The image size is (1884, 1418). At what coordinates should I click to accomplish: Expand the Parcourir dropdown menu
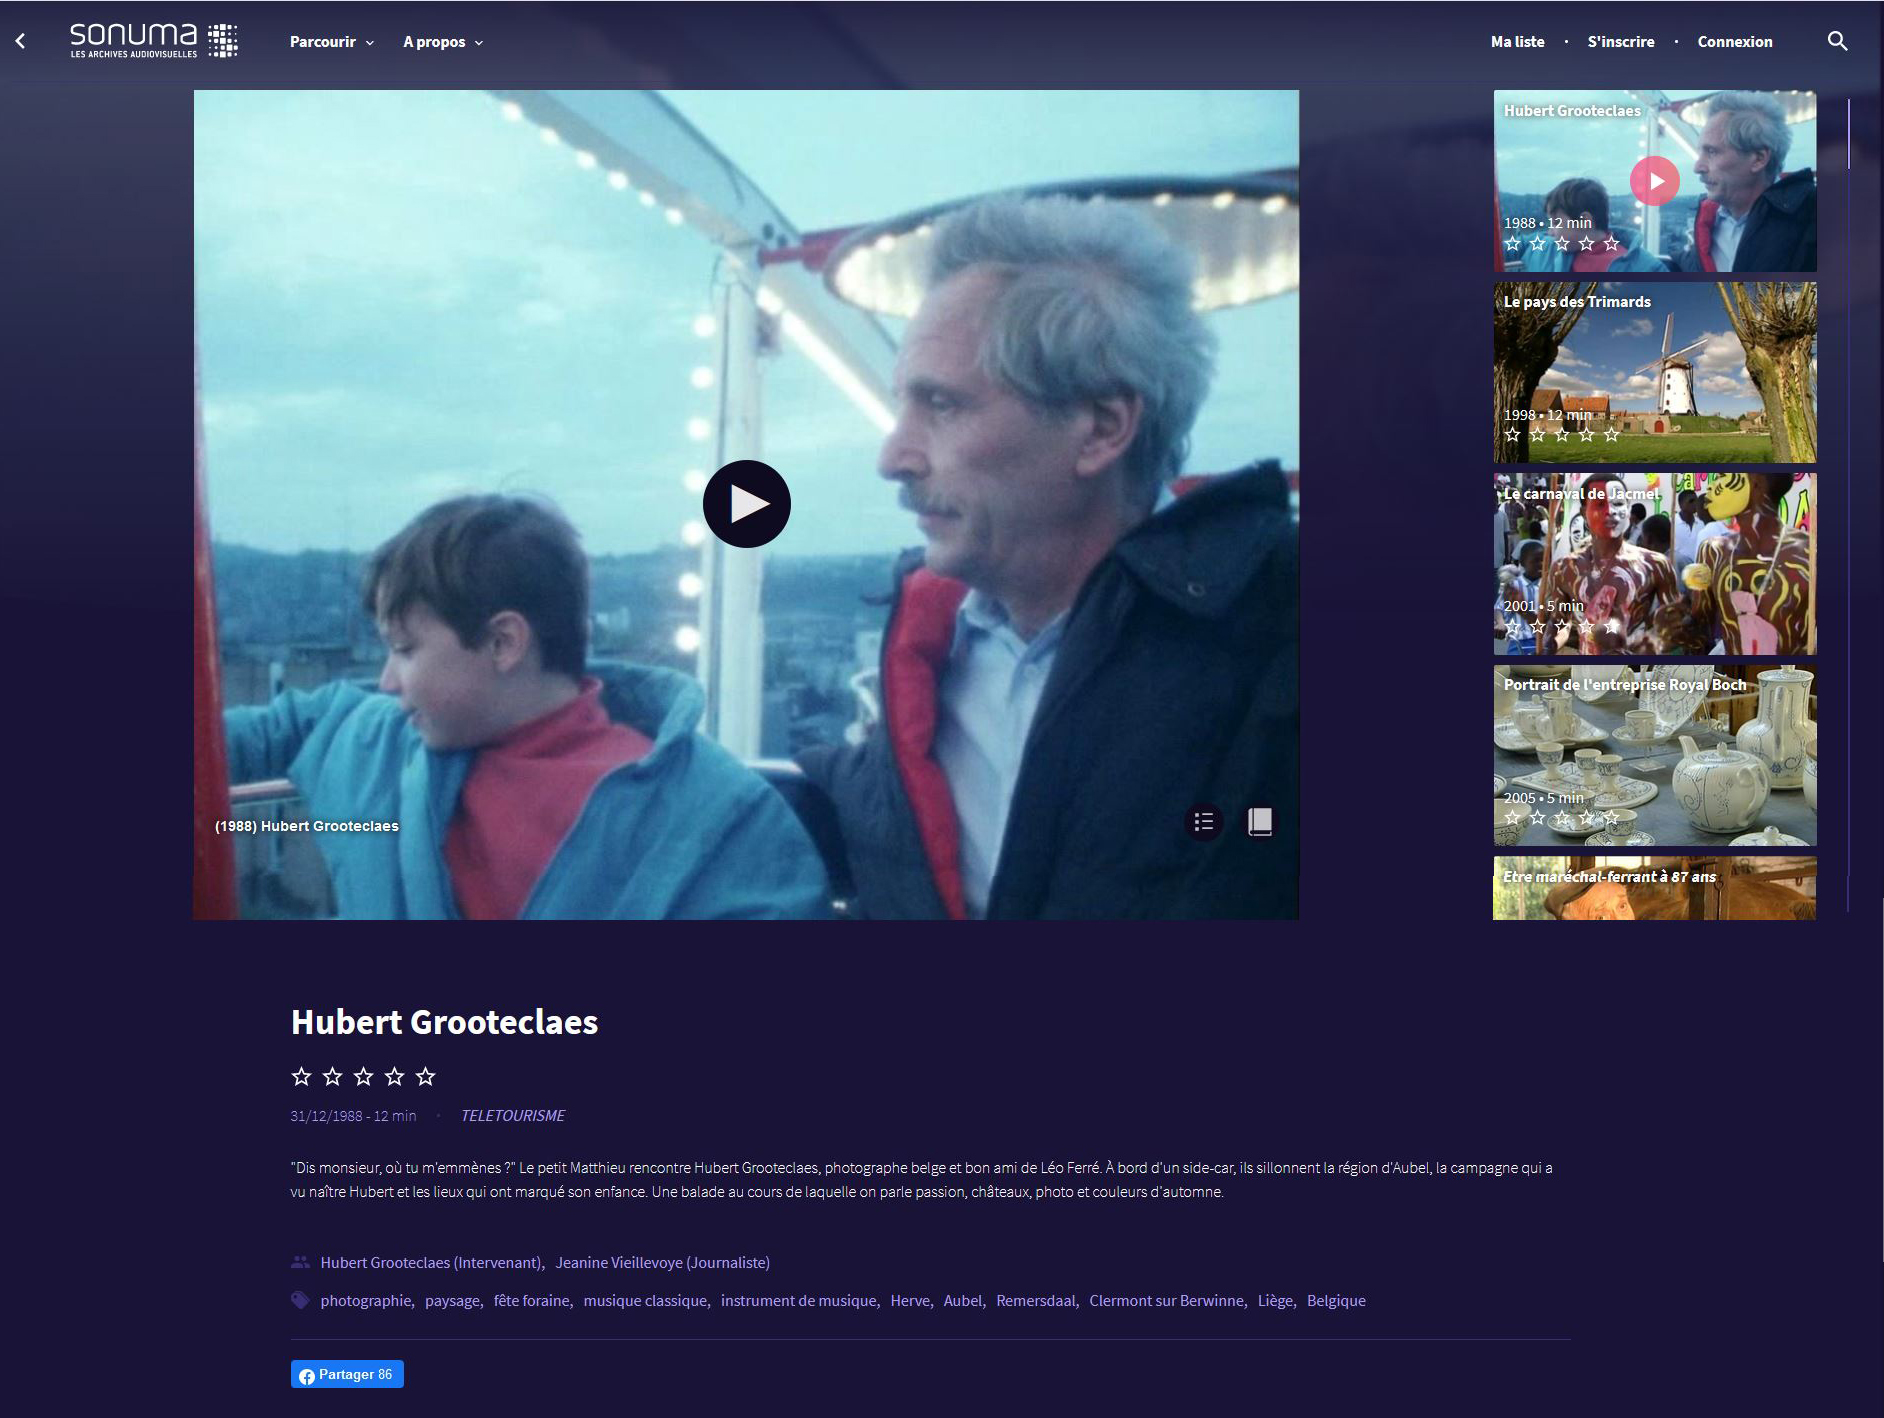click(x=331, y=42)
